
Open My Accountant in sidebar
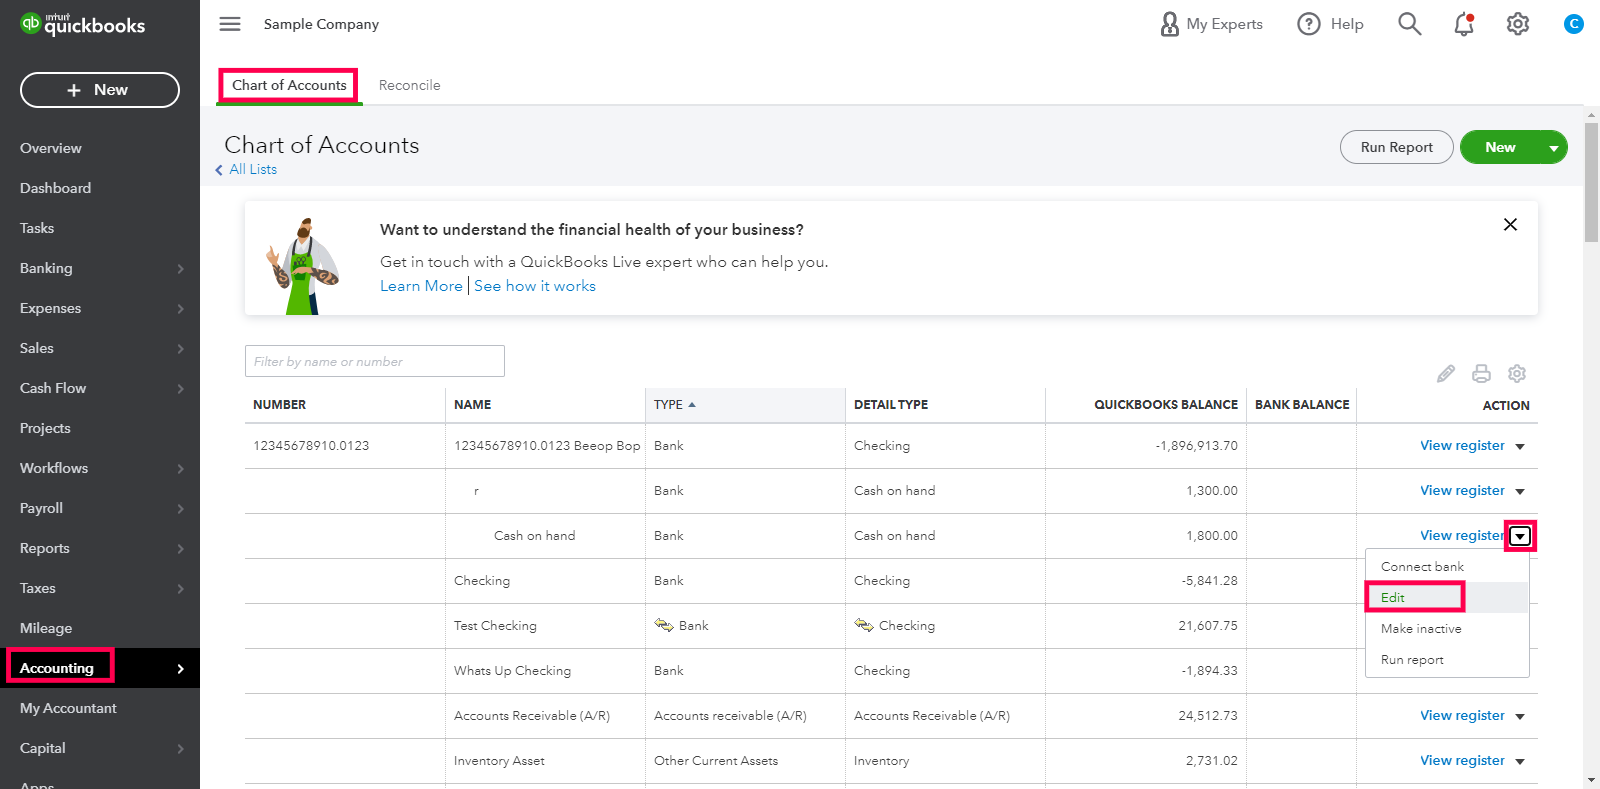68,708
